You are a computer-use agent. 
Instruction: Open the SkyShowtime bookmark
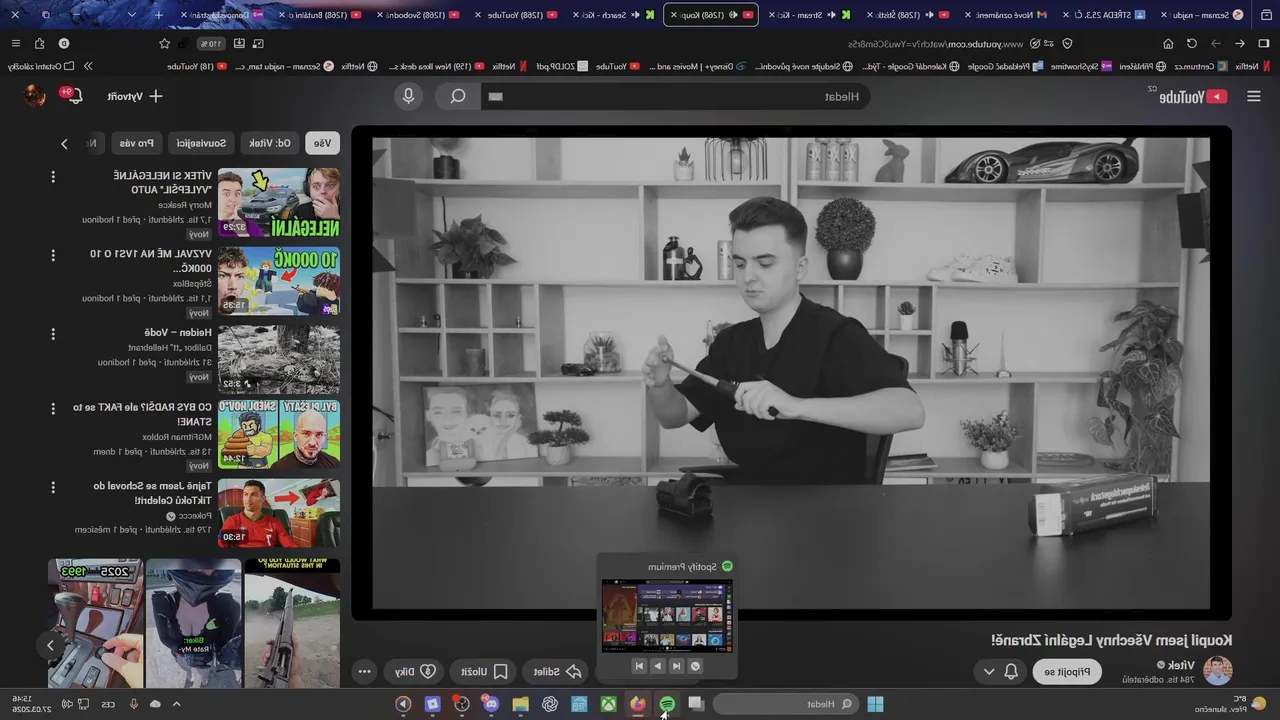tap(1081, 66)
